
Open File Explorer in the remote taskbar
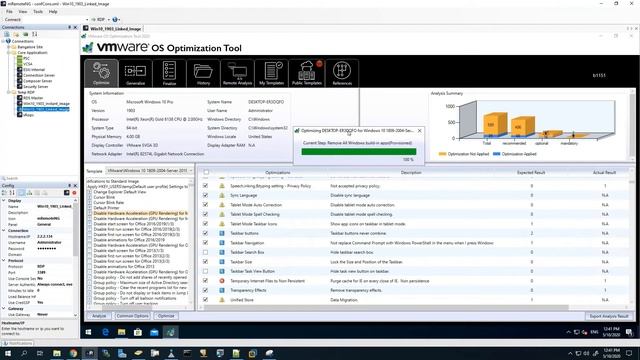click(x=122, y=332)
